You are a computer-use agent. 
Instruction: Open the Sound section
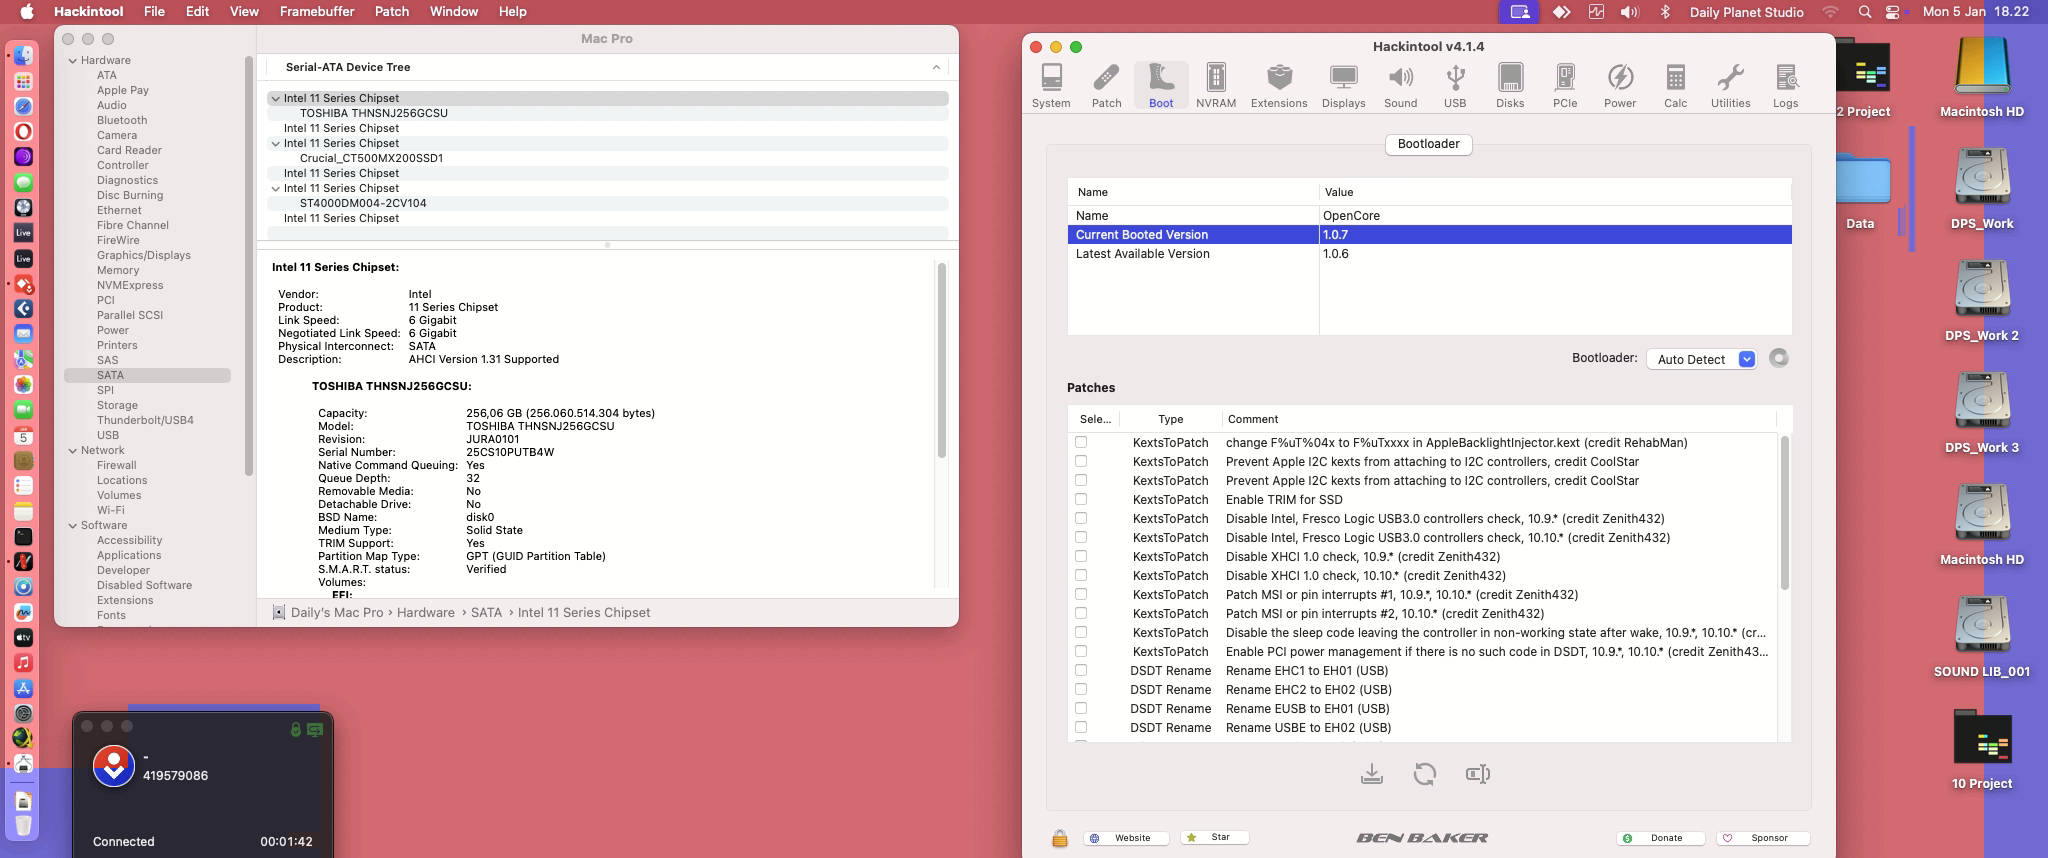[x=1400, y=86]
